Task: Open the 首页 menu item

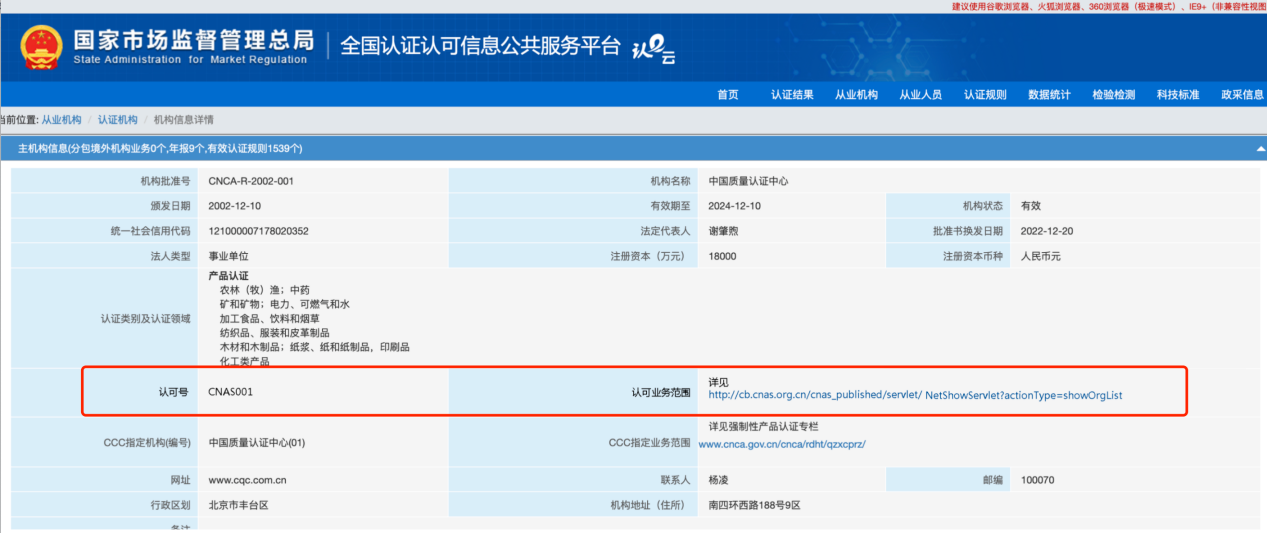Action: tap(728, 95)
